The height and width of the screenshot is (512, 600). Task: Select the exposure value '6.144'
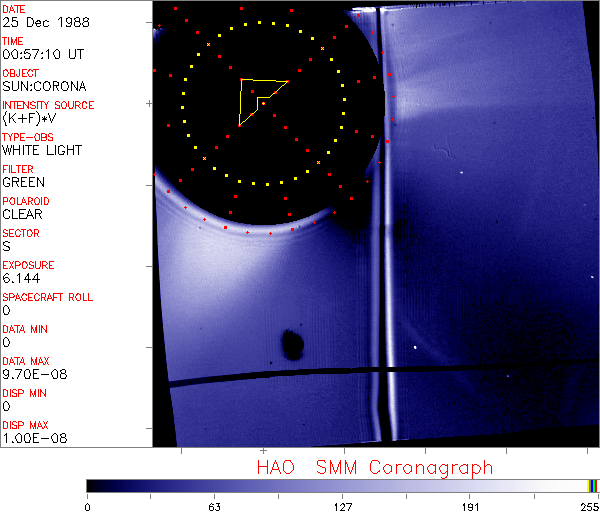coord(20,279)
